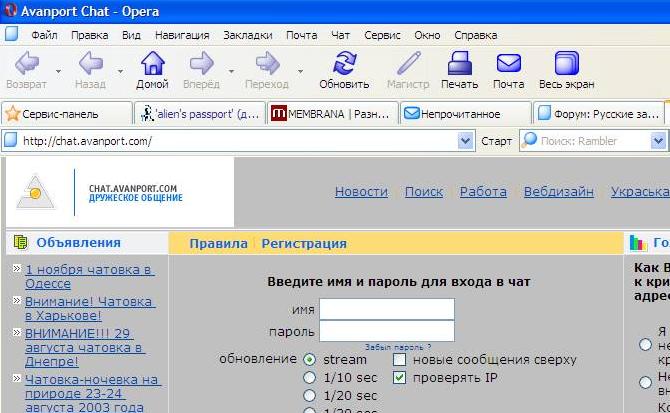Image resolution: width=670 pixels, height=413 pixels.
Task: Switch to the MEMBRANA tab
Action: pyautogui.click(x=333, y=114)
